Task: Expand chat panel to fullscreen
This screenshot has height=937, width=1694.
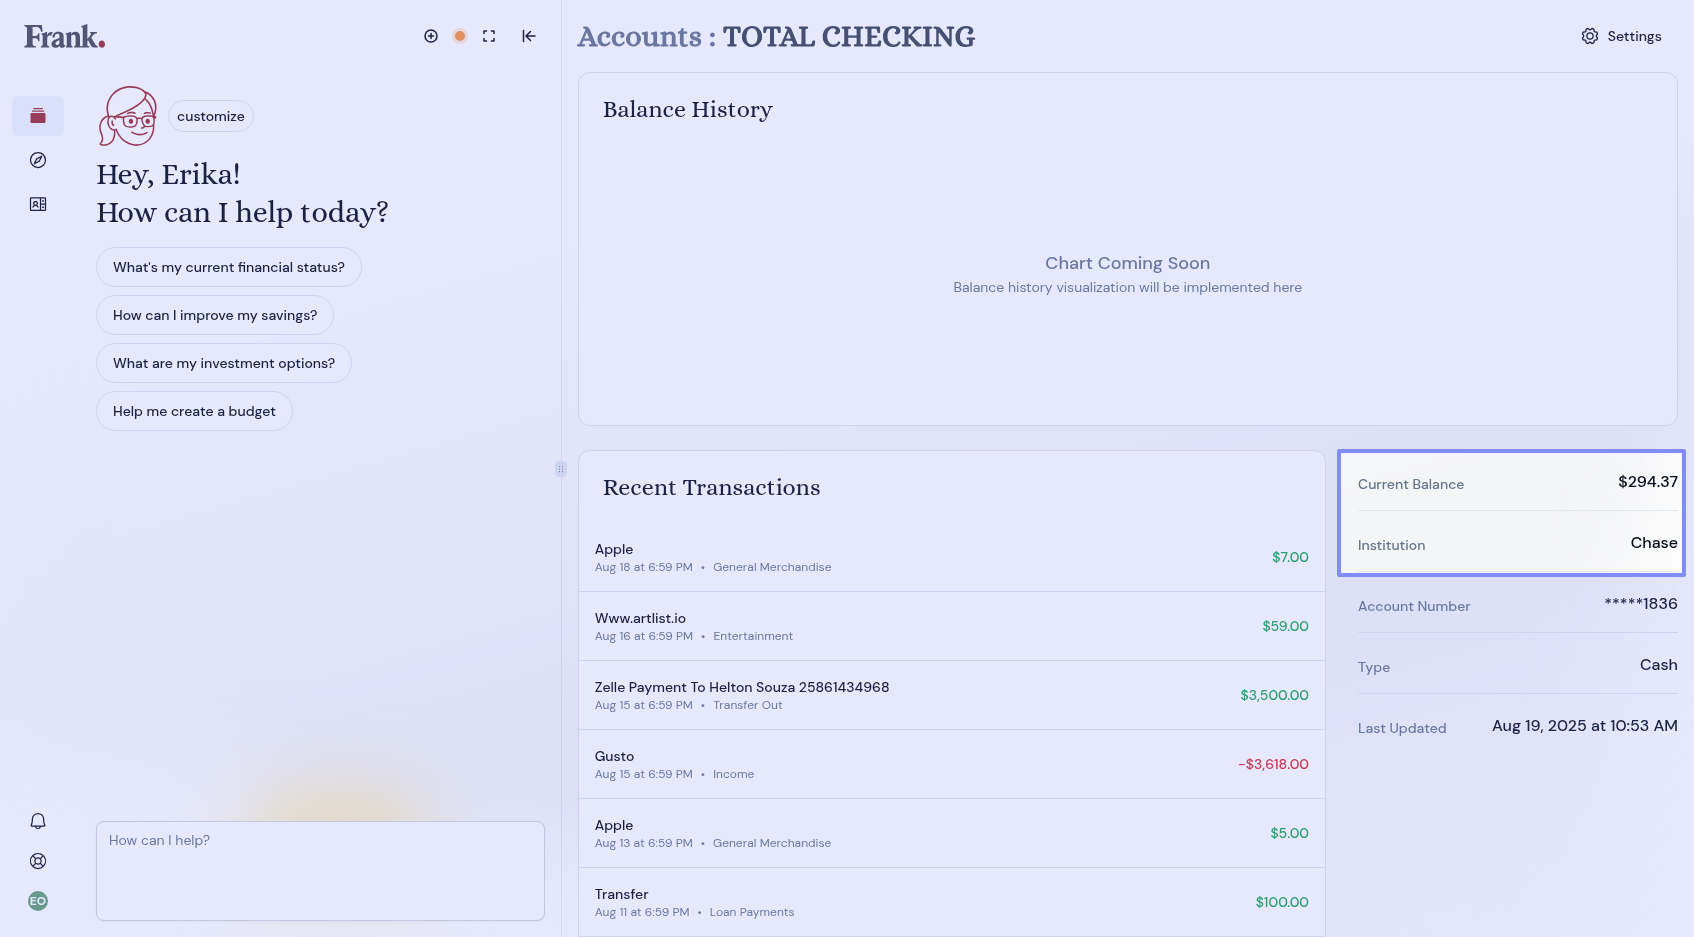Action: coord(489,36)
